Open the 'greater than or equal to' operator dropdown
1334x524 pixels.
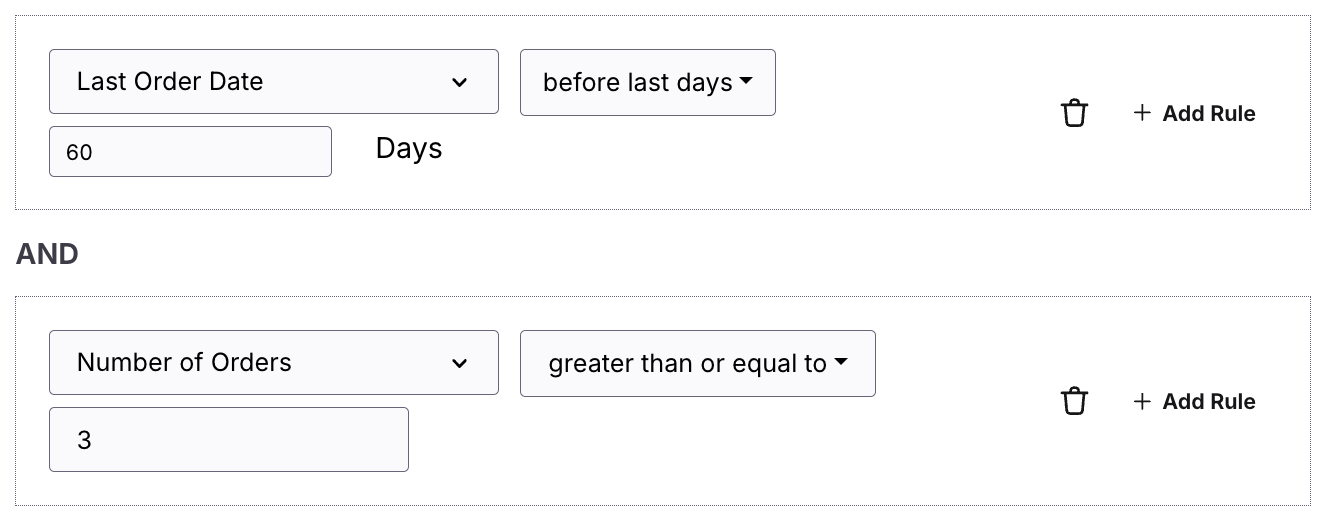(x=698, y=363)
